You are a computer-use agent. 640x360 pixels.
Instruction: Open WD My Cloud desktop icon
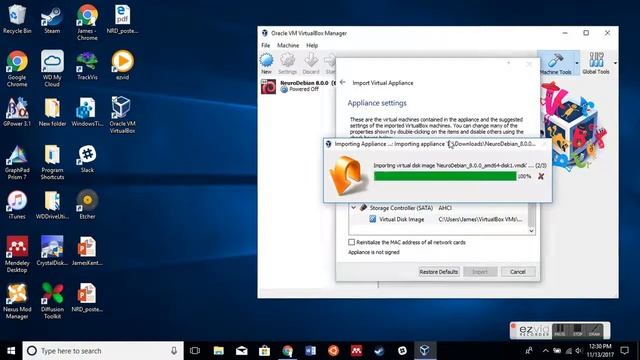pos(52,69)
